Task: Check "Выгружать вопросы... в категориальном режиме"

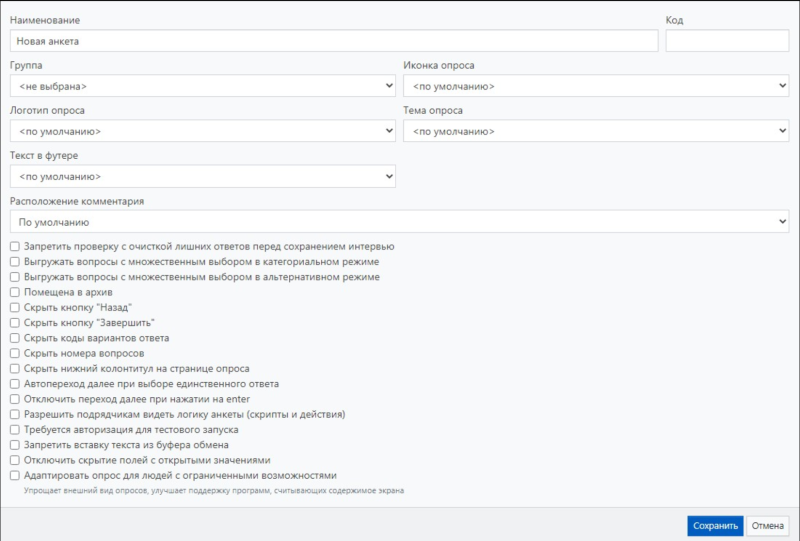Action: [x=15, y=262]
